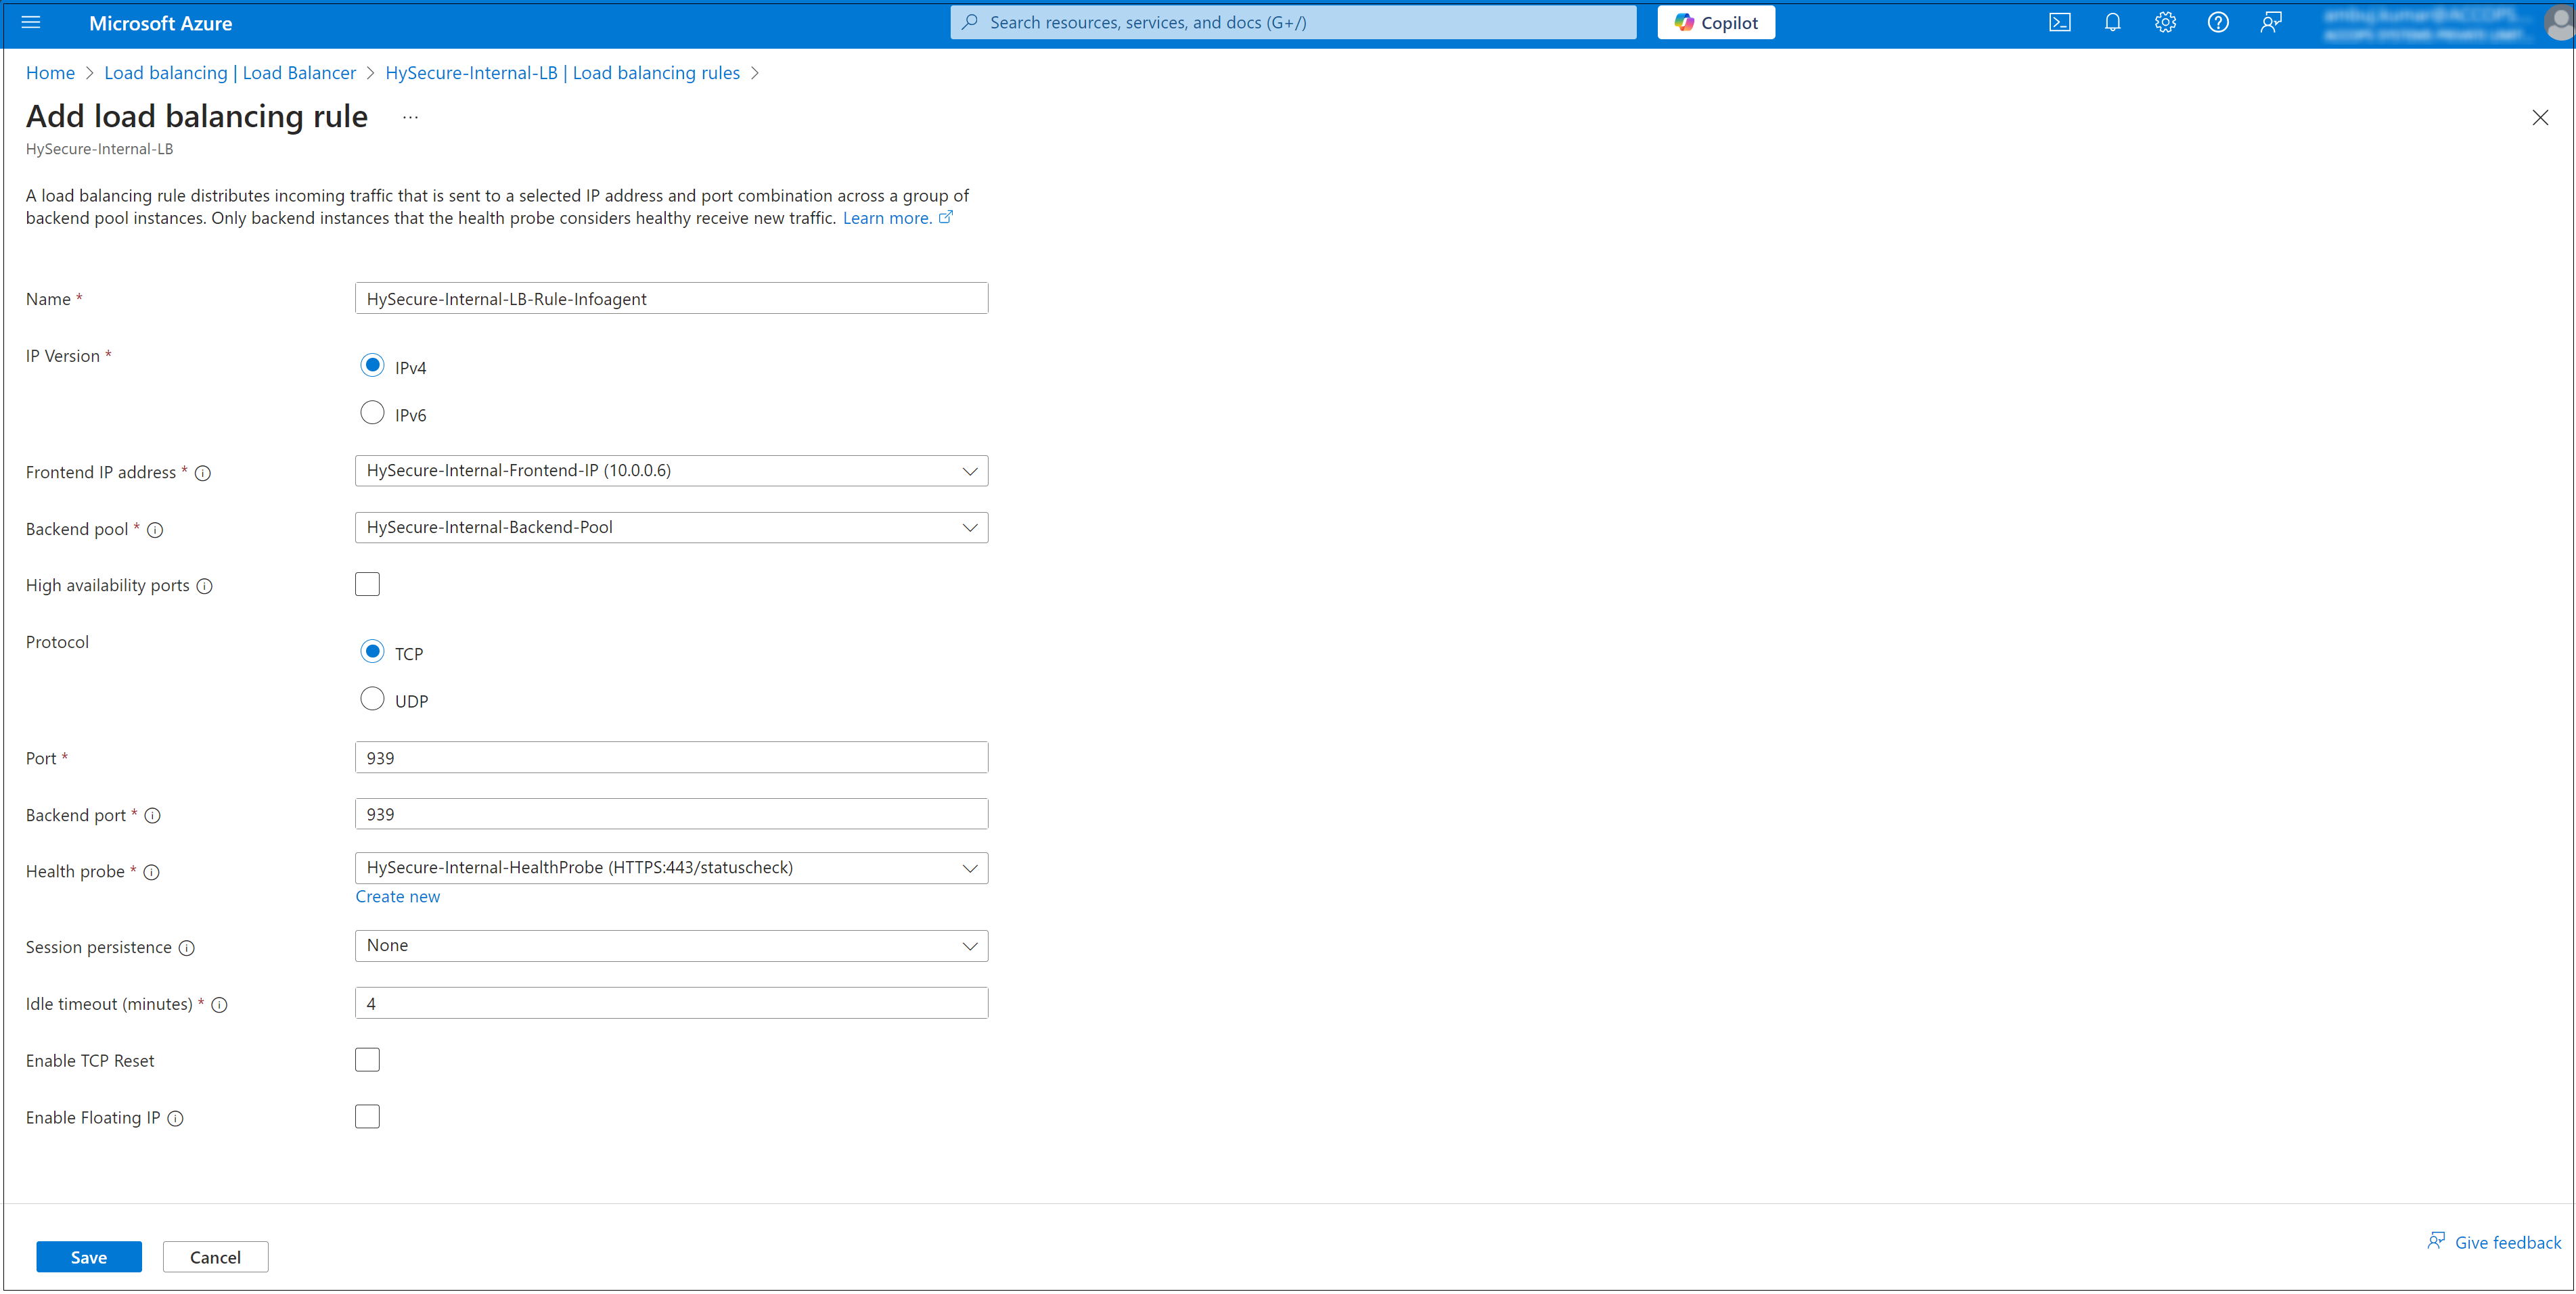Image resolution: width=2576 pixels, height=1294 pixels.
Task: Click the Create new health probe link
Action: (x=397, y=897)
